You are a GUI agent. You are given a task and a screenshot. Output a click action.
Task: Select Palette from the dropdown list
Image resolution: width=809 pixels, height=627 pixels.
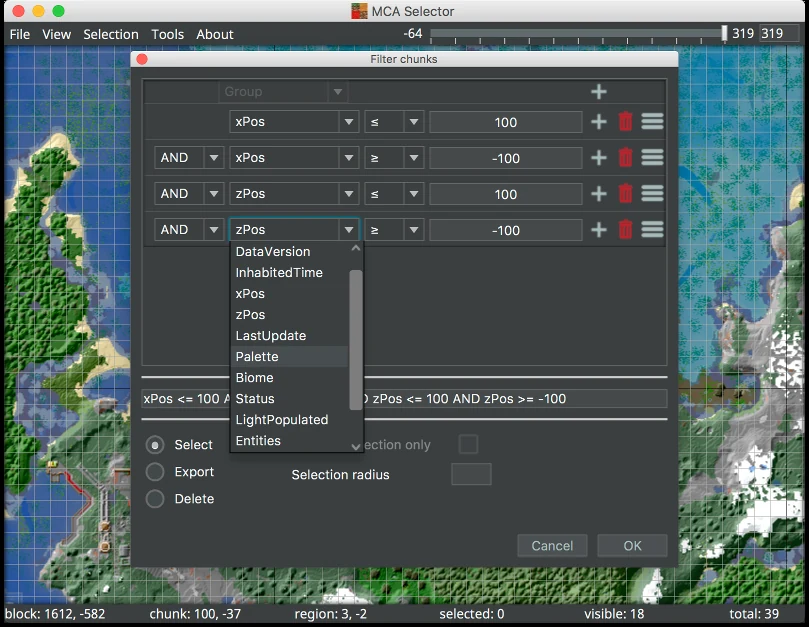(289, 357)
